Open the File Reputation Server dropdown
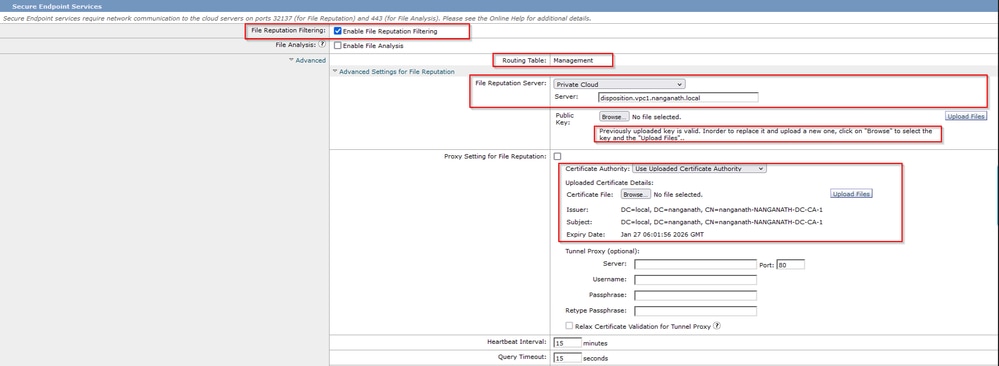The image size is (999, 366). [619, 84]
